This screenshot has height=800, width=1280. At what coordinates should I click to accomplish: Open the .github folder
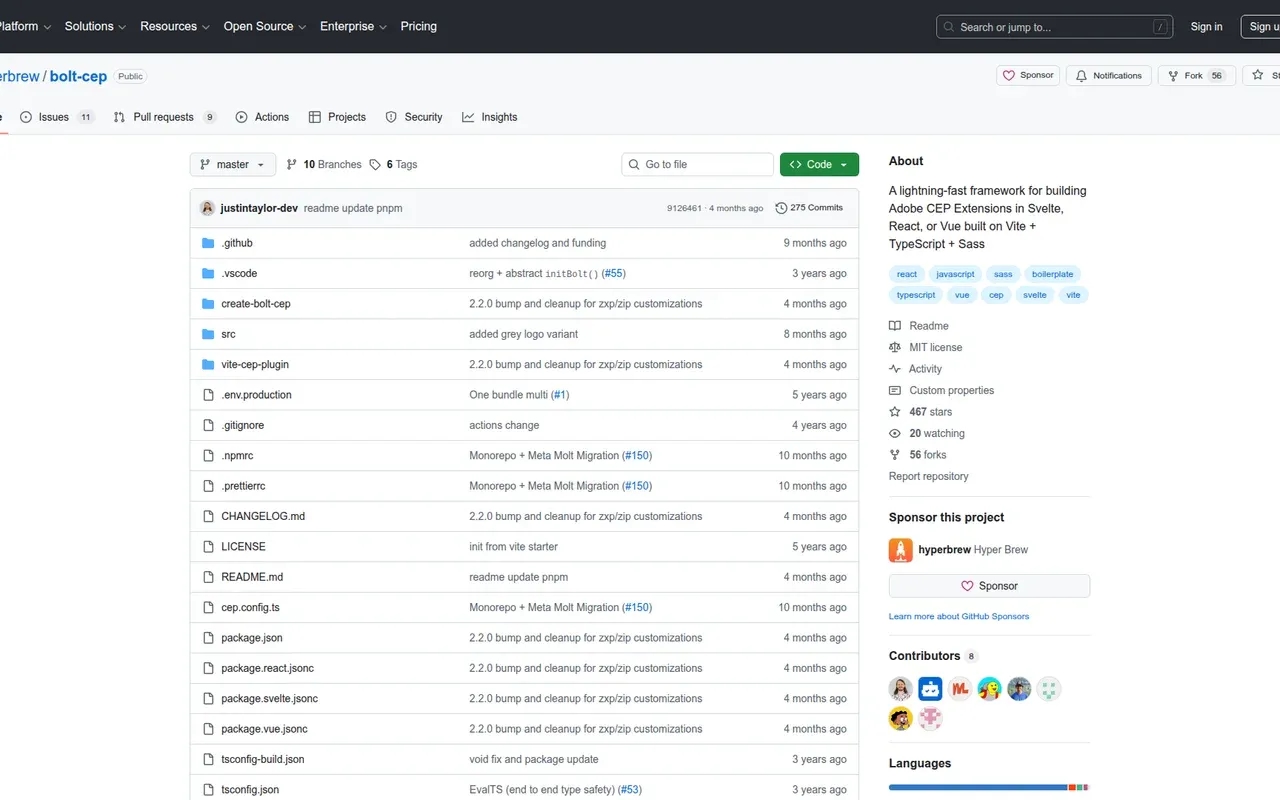(x=237, y=243)
